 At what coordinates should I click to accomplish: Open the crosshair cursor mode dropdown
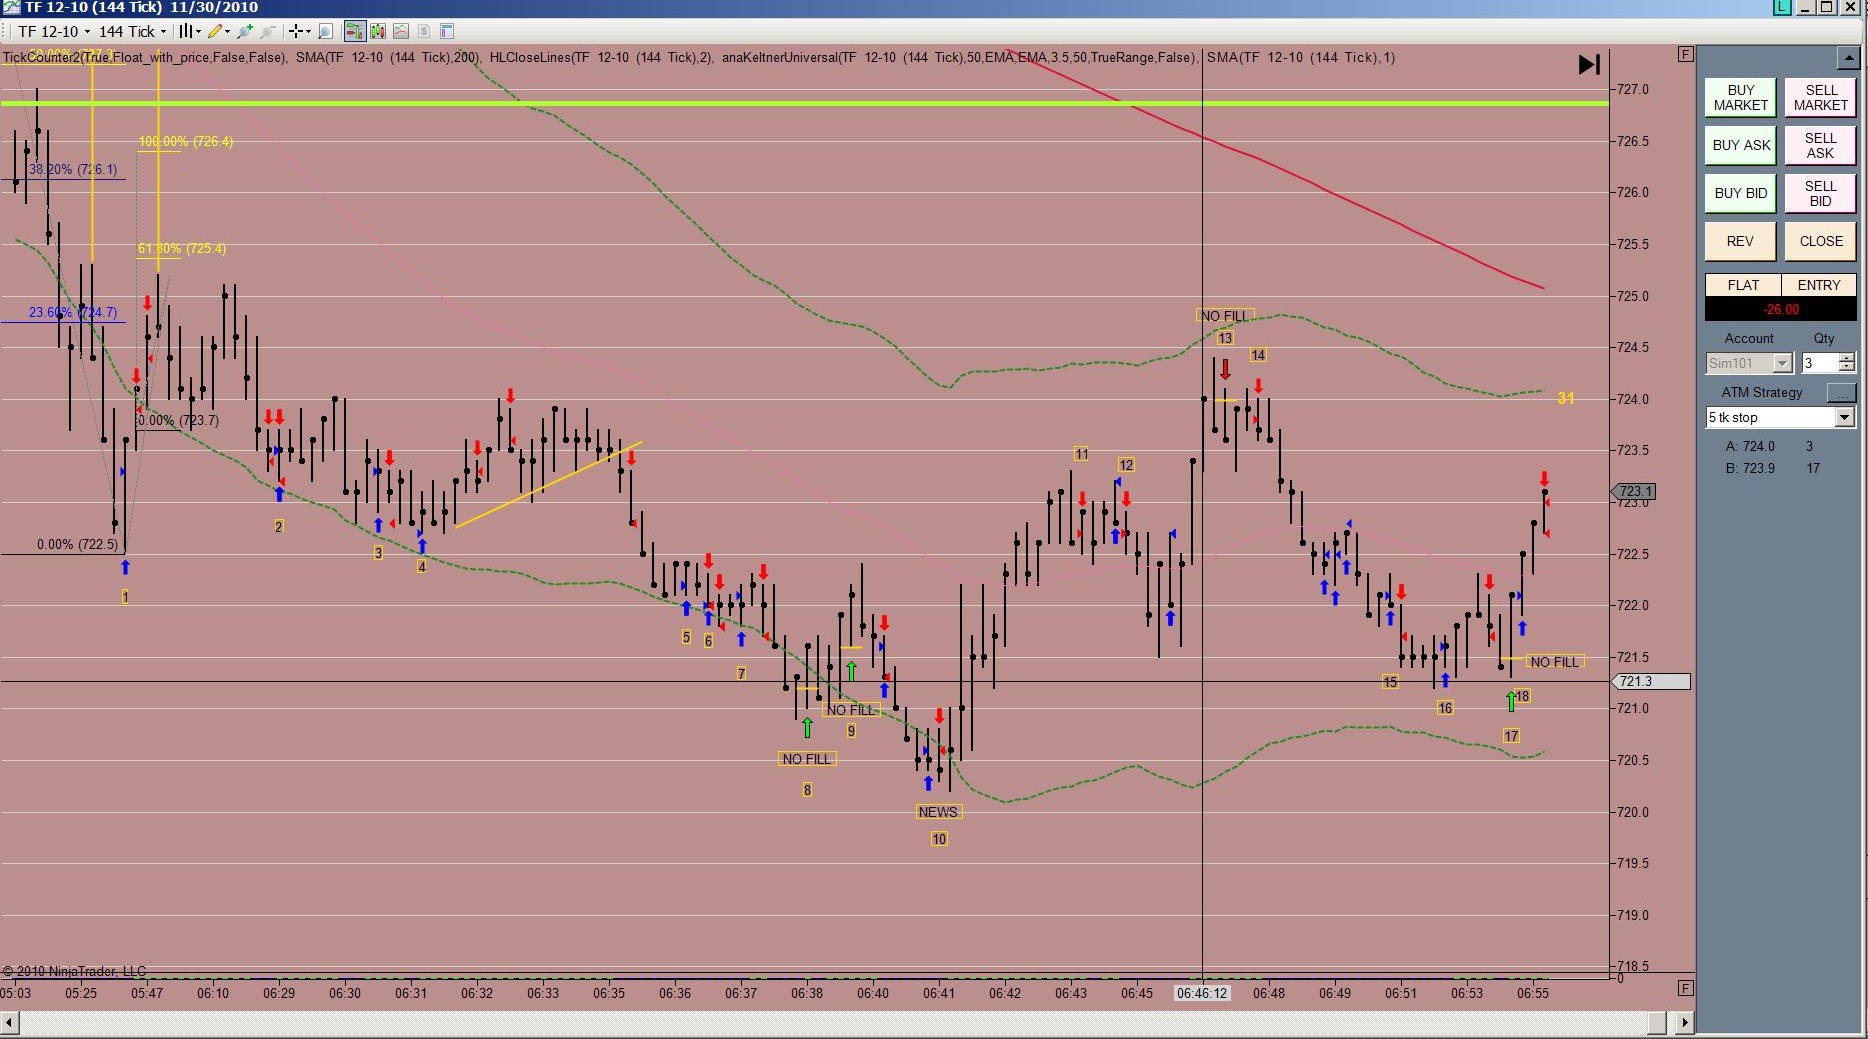(299, 31)
